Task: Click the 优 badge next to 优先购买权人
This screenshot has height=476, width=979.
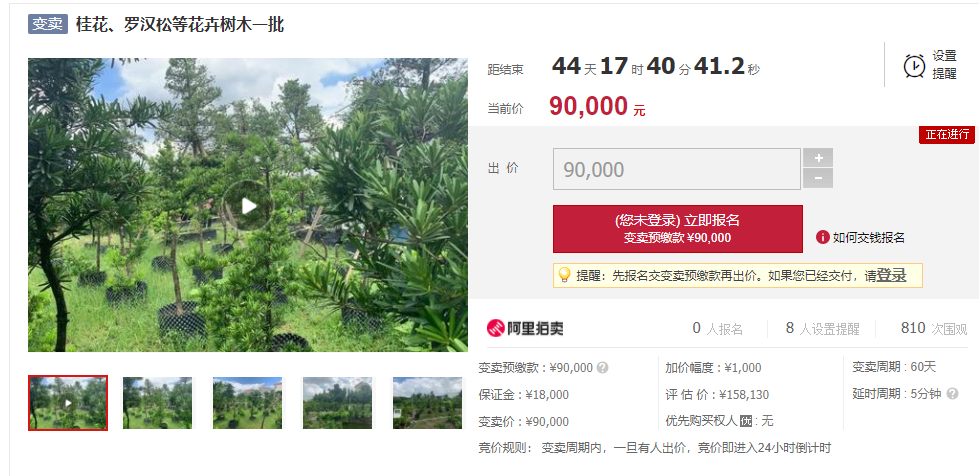Action: (x=745, y=421)
